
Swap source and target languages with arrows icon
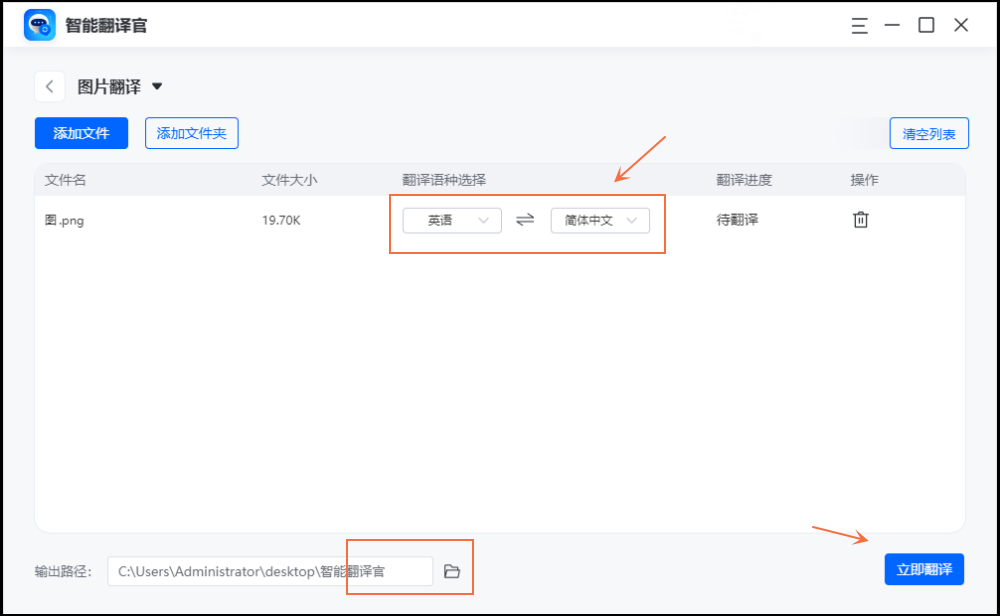525,220
